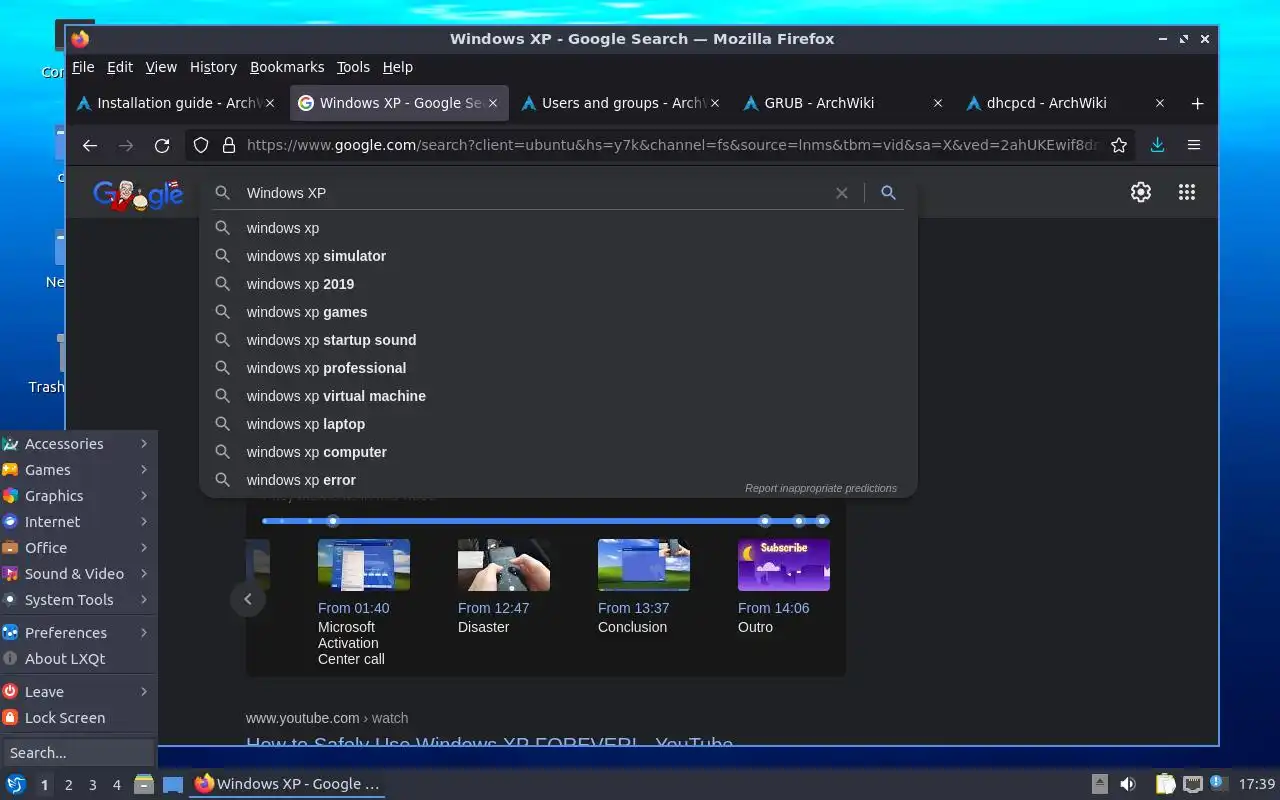This screenshot has height=800, width=1280.
Task: Close the dhcpcd - ArchWiki tab
Action: (x=1160, y=103)
